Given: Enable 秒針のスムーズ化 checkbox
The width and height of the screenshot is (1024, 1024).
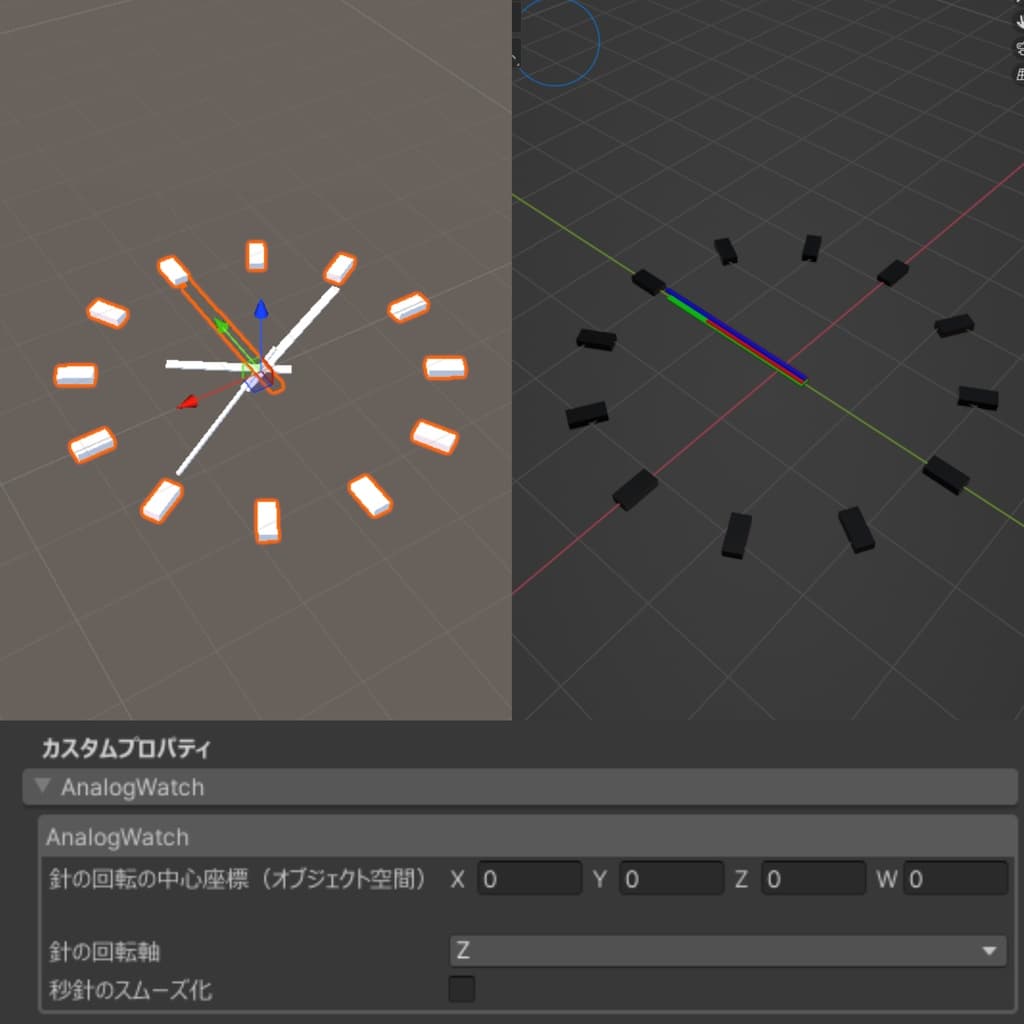Looking at the screenshot, I should 462,989.
